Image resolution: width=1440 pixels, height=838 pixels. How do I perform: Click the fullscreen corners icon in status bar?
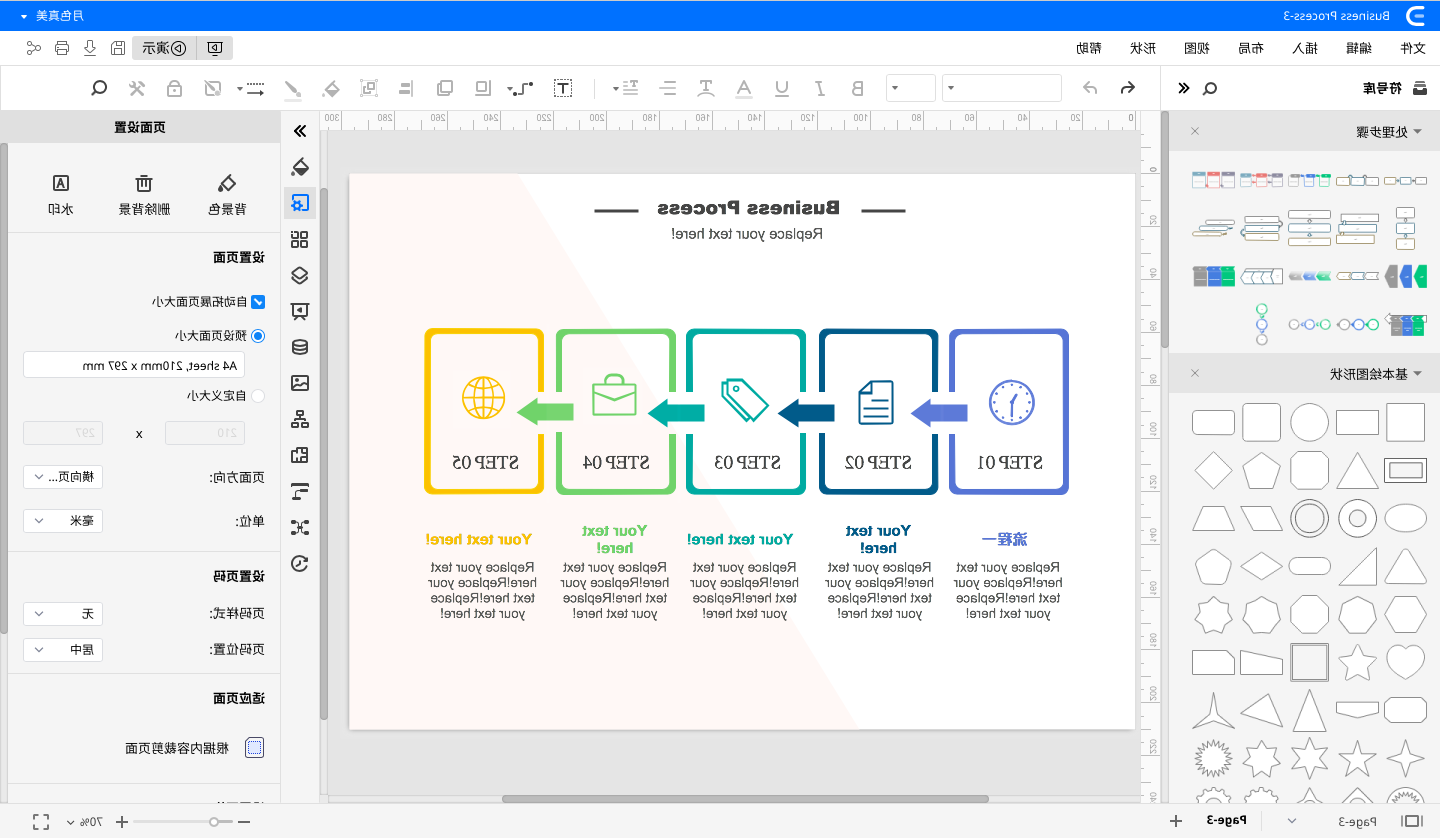pos(41,821)
